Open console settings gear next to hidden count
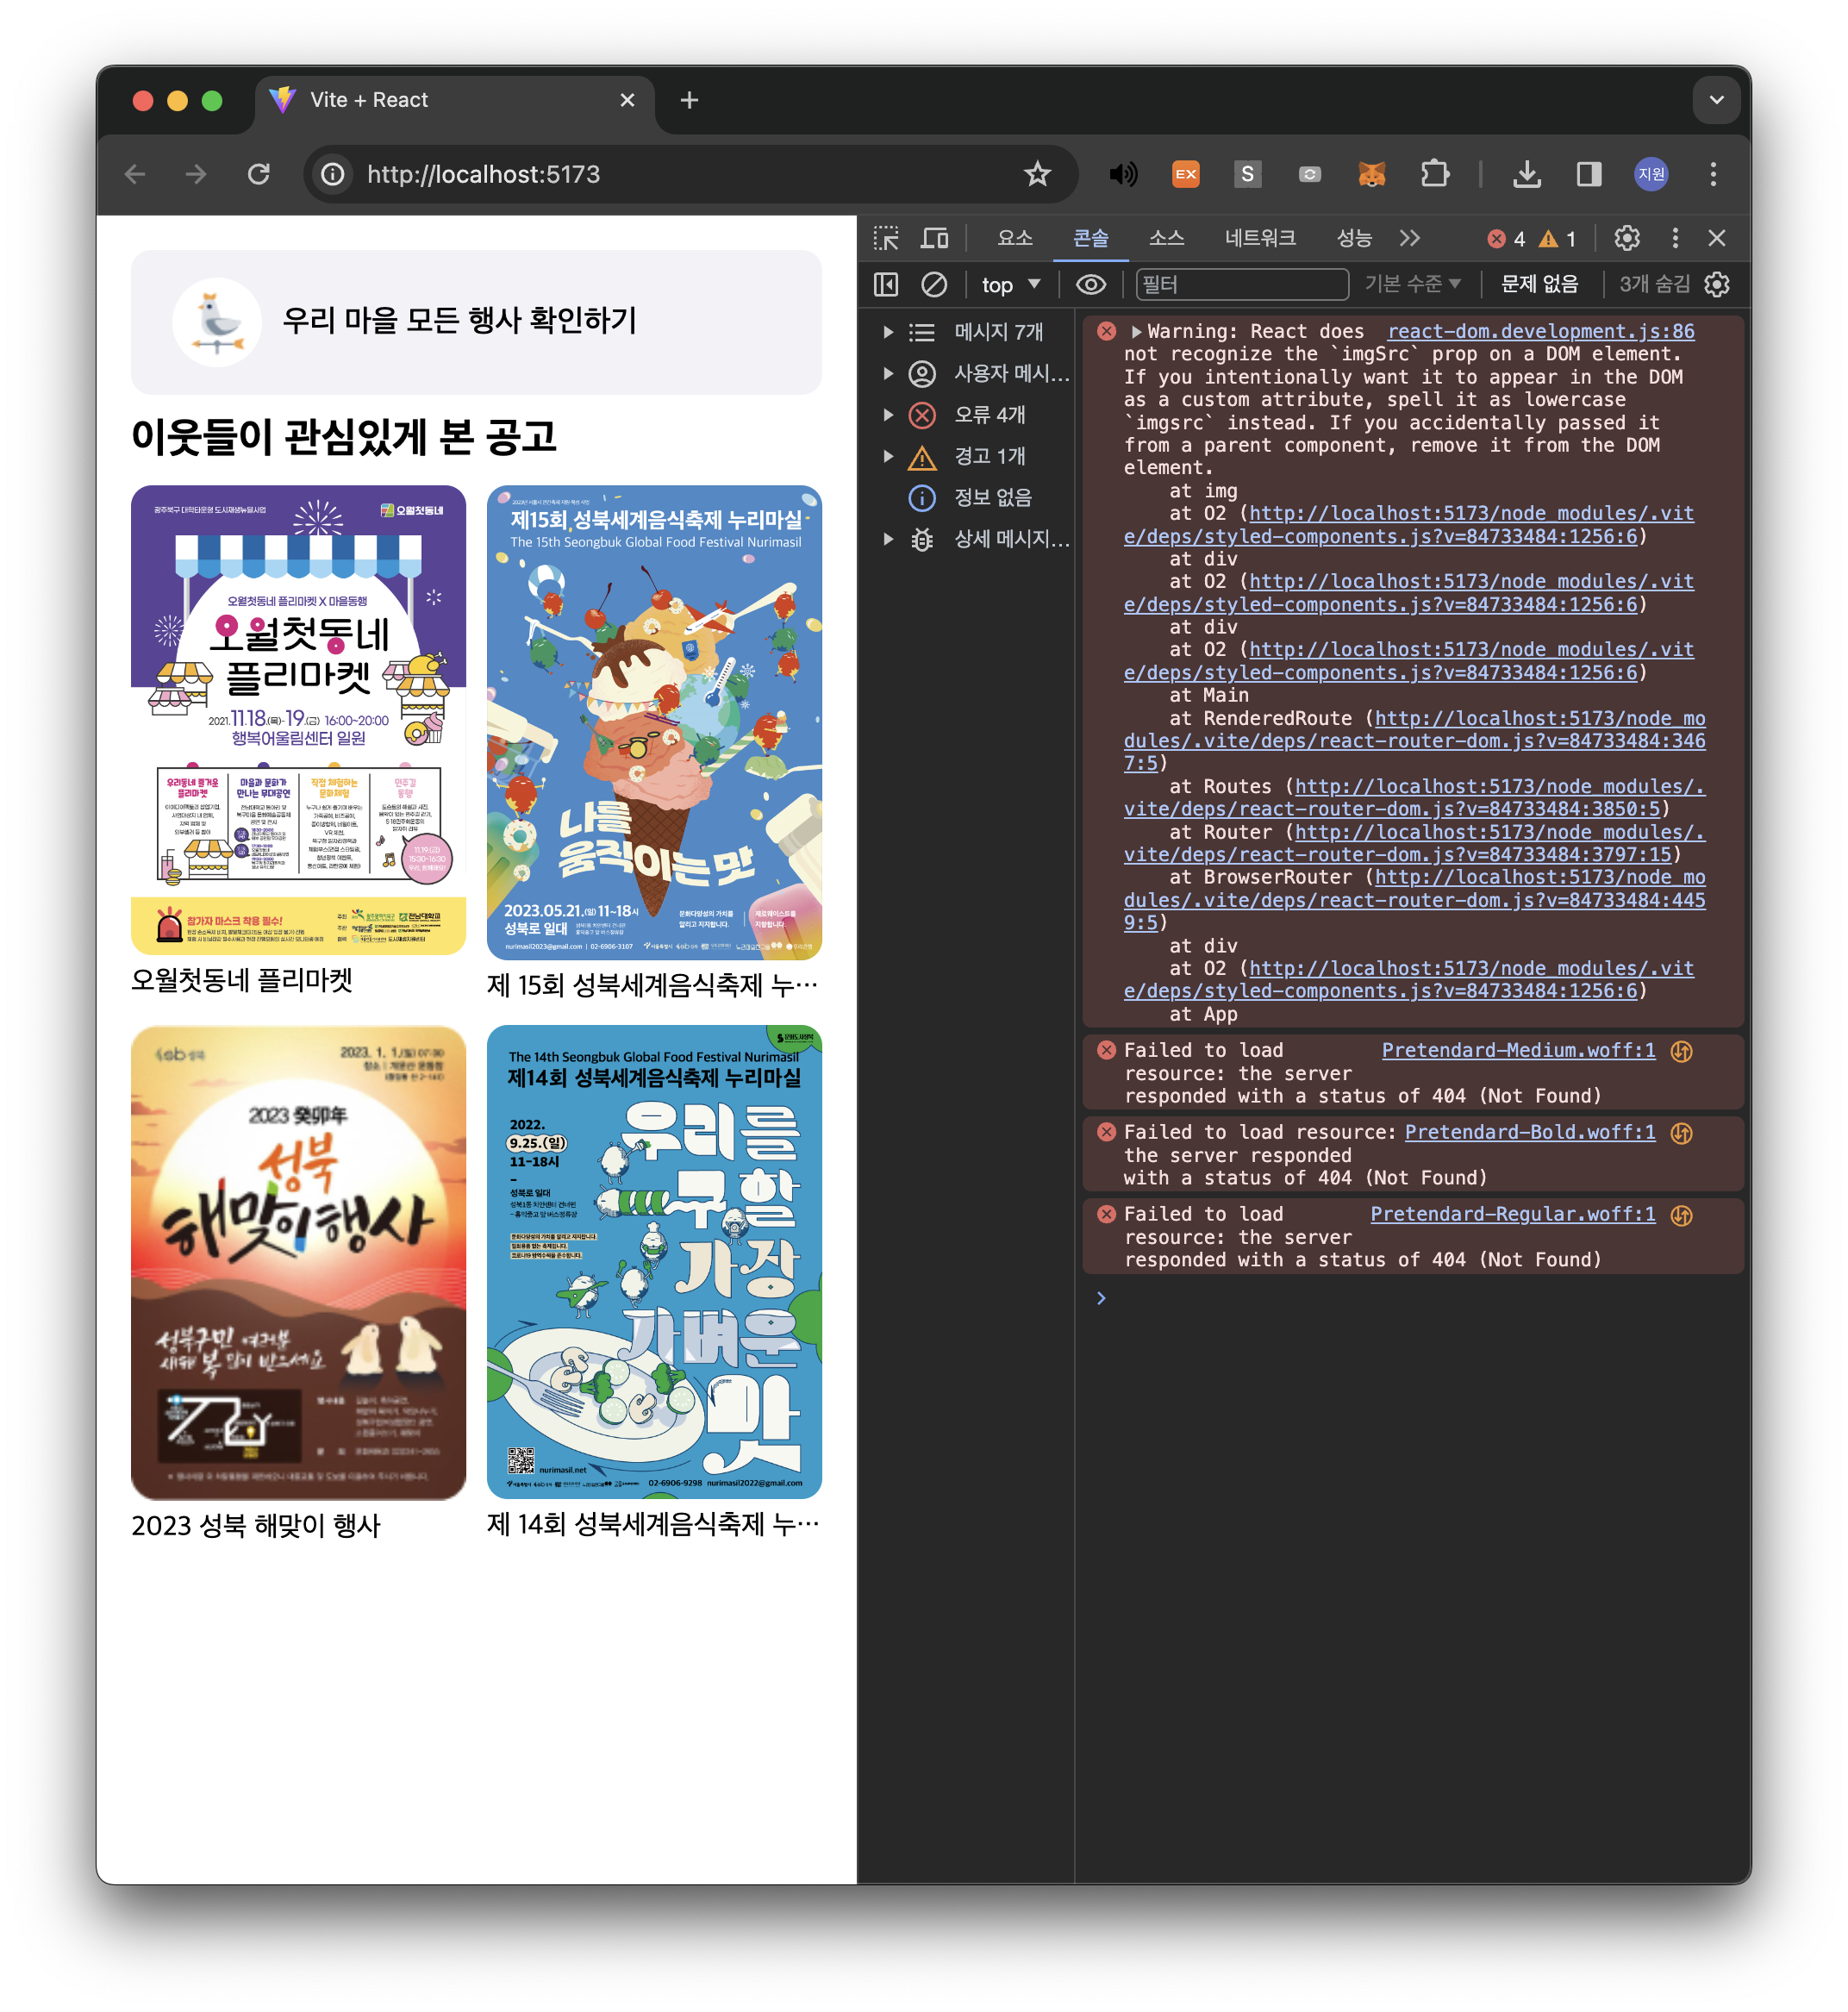 tap(1717, 285)
